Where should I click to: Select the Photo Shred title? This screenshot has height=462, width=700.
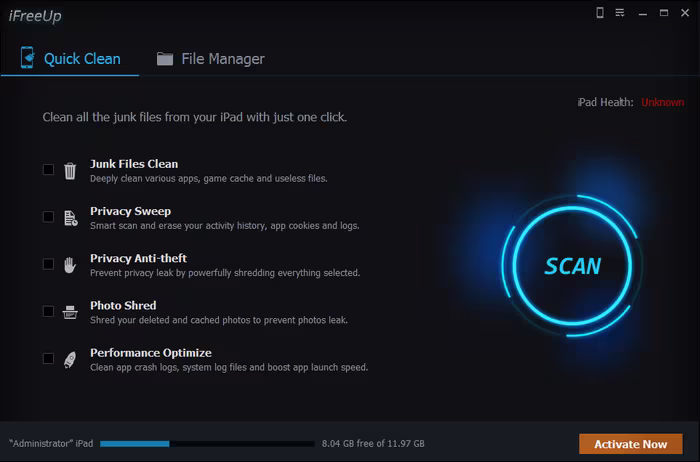pyautogui.click(x=123, y=306)
